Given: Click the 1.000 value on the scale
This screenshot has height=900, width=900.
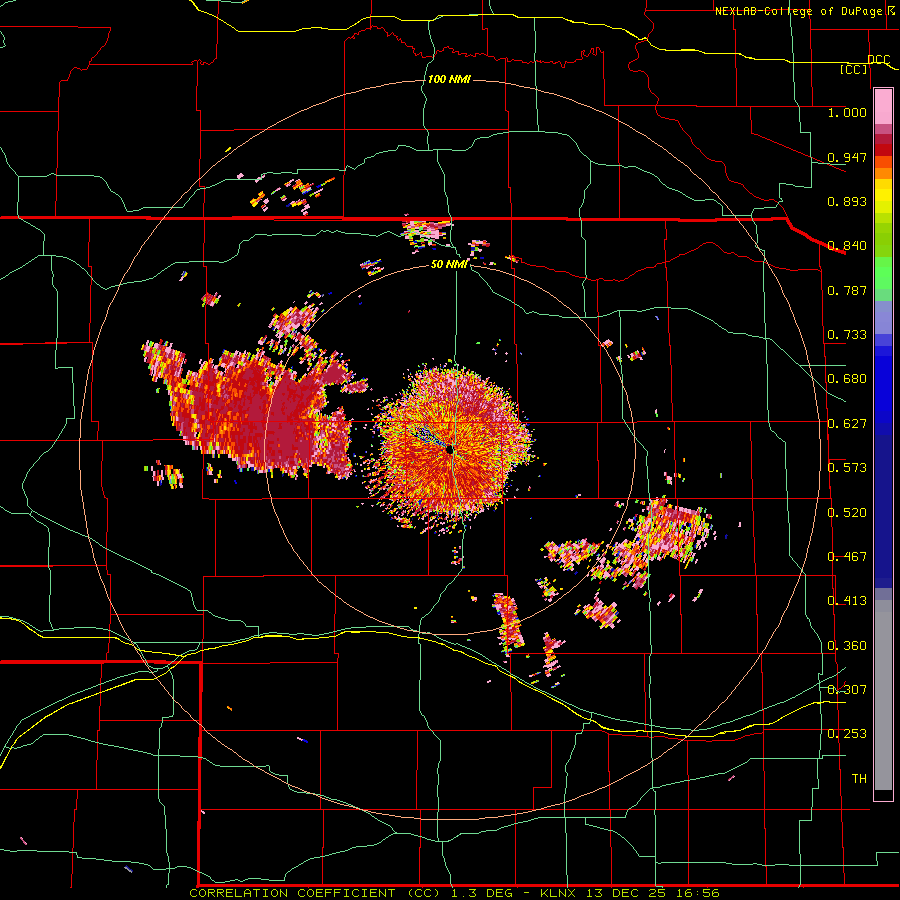Looking at the screenshot, I should 847,112.
